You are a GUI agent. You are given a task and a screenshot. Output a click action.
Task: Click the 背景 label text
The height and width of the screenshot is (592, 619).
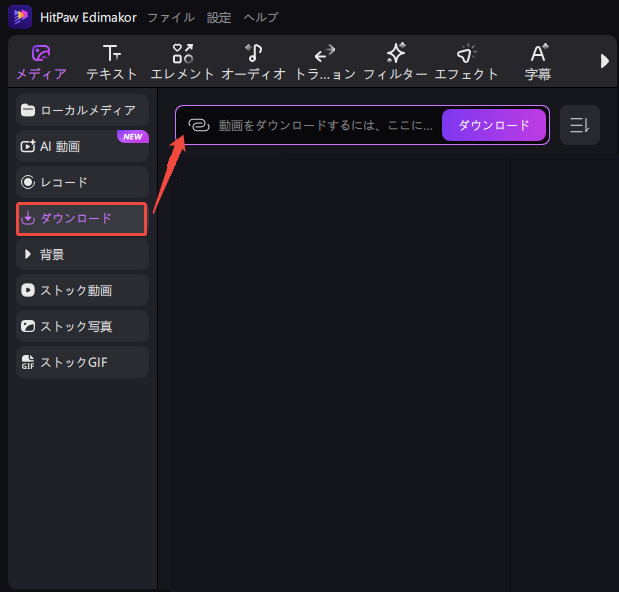click(52, 255)
